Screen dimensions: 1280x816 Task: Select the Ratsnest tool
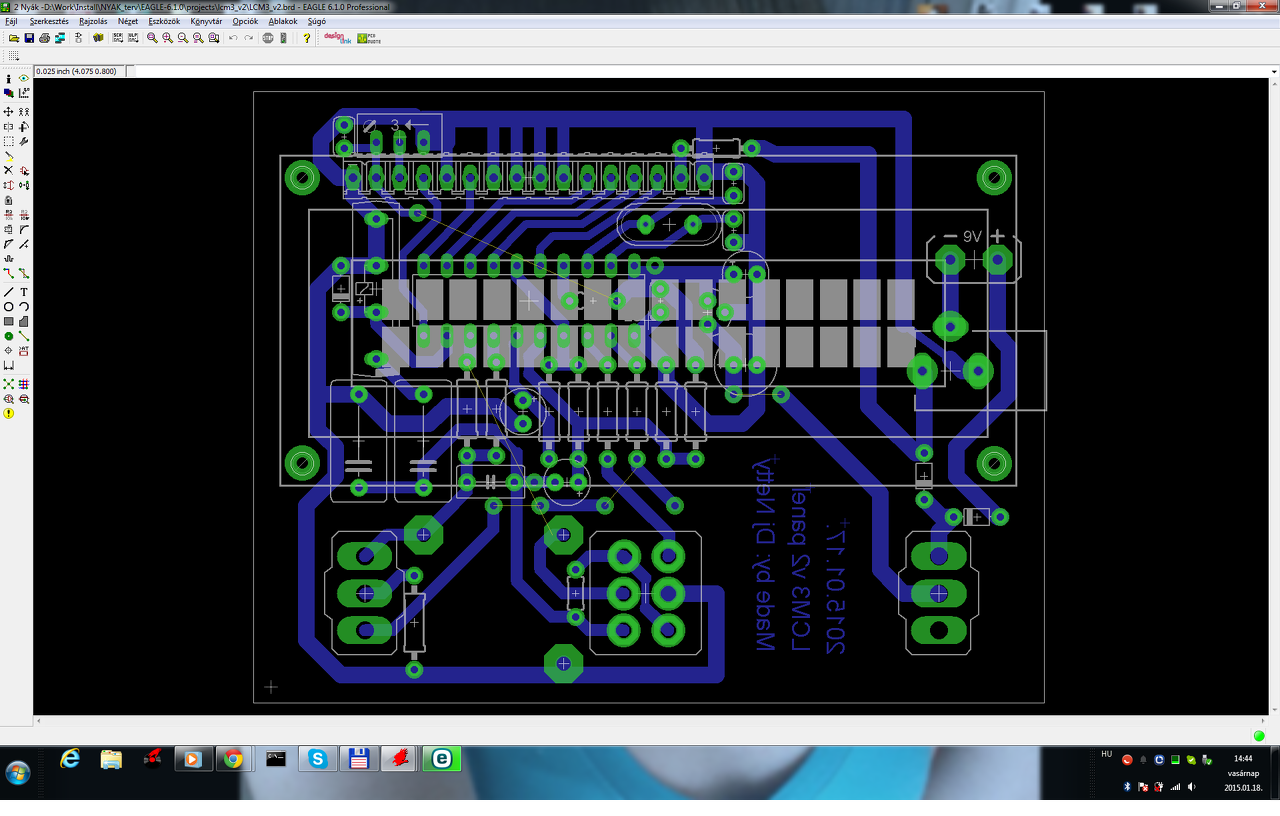[x=9, y=384]
